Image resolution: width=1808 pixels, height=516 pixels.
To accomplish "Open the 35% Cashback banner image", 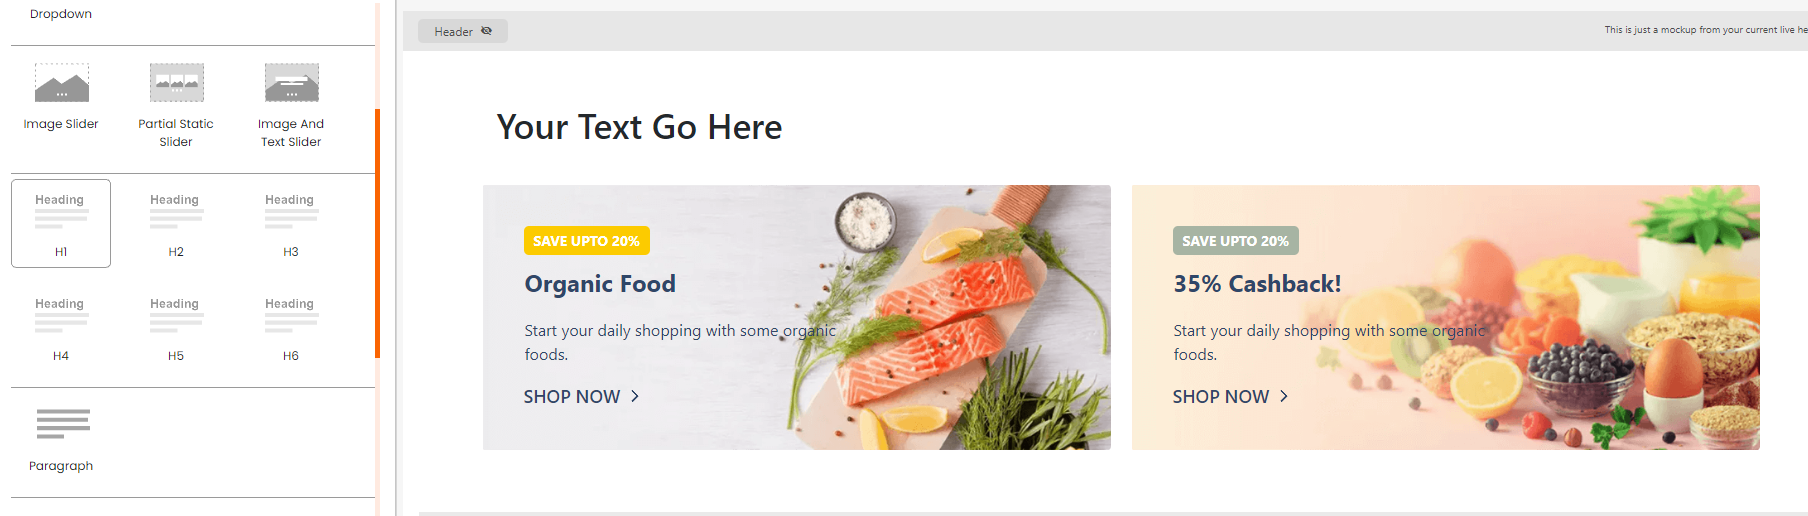I will (1445, 317).
